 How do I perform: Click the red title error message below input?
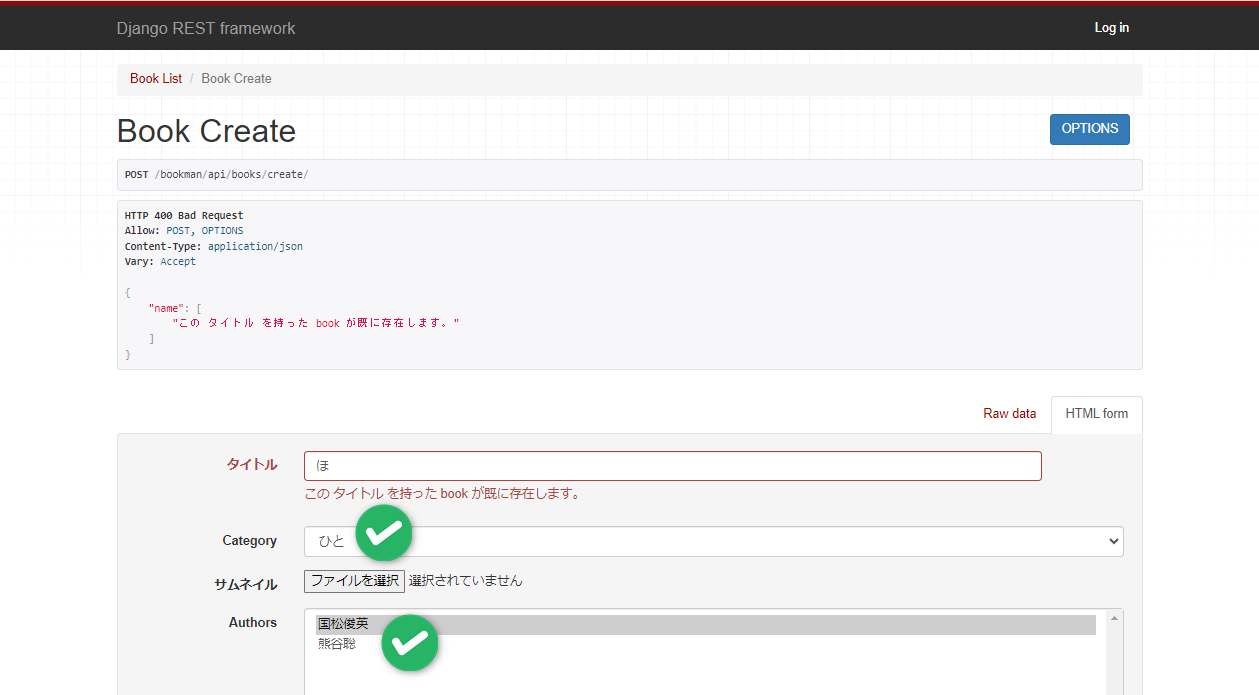442,494
